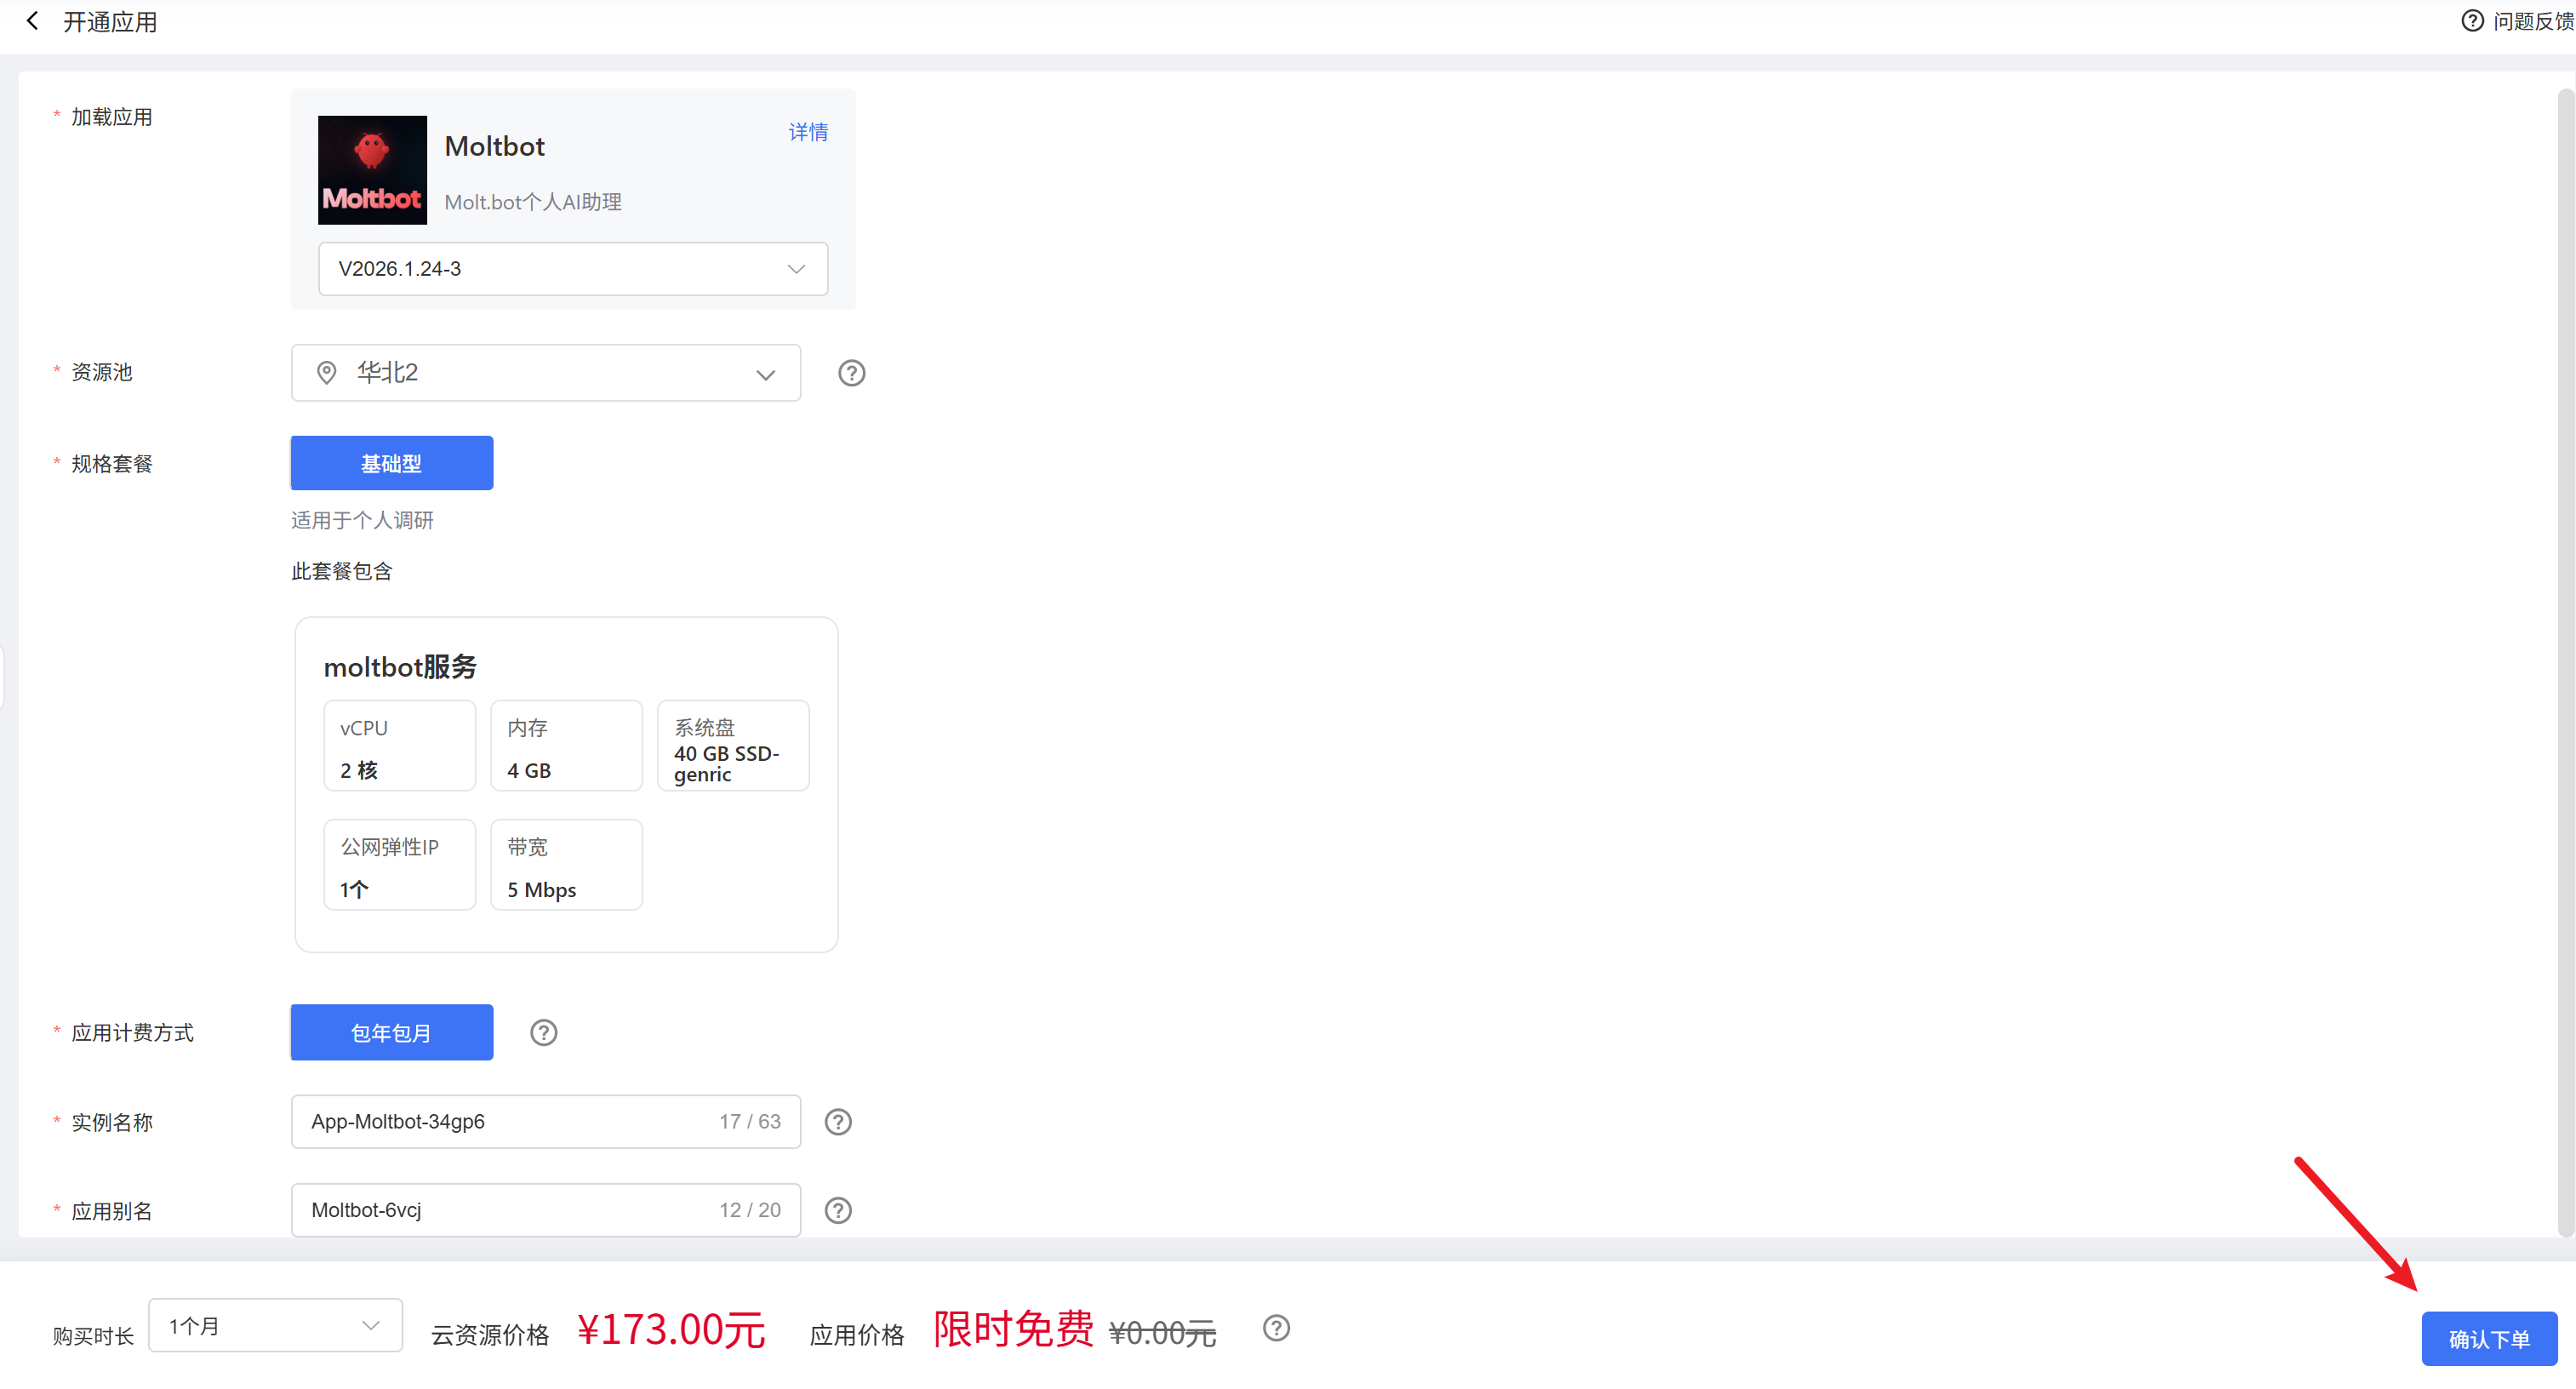
Task: Open the 问题反馈 help icon
Action: click(x=2471, y=21)
